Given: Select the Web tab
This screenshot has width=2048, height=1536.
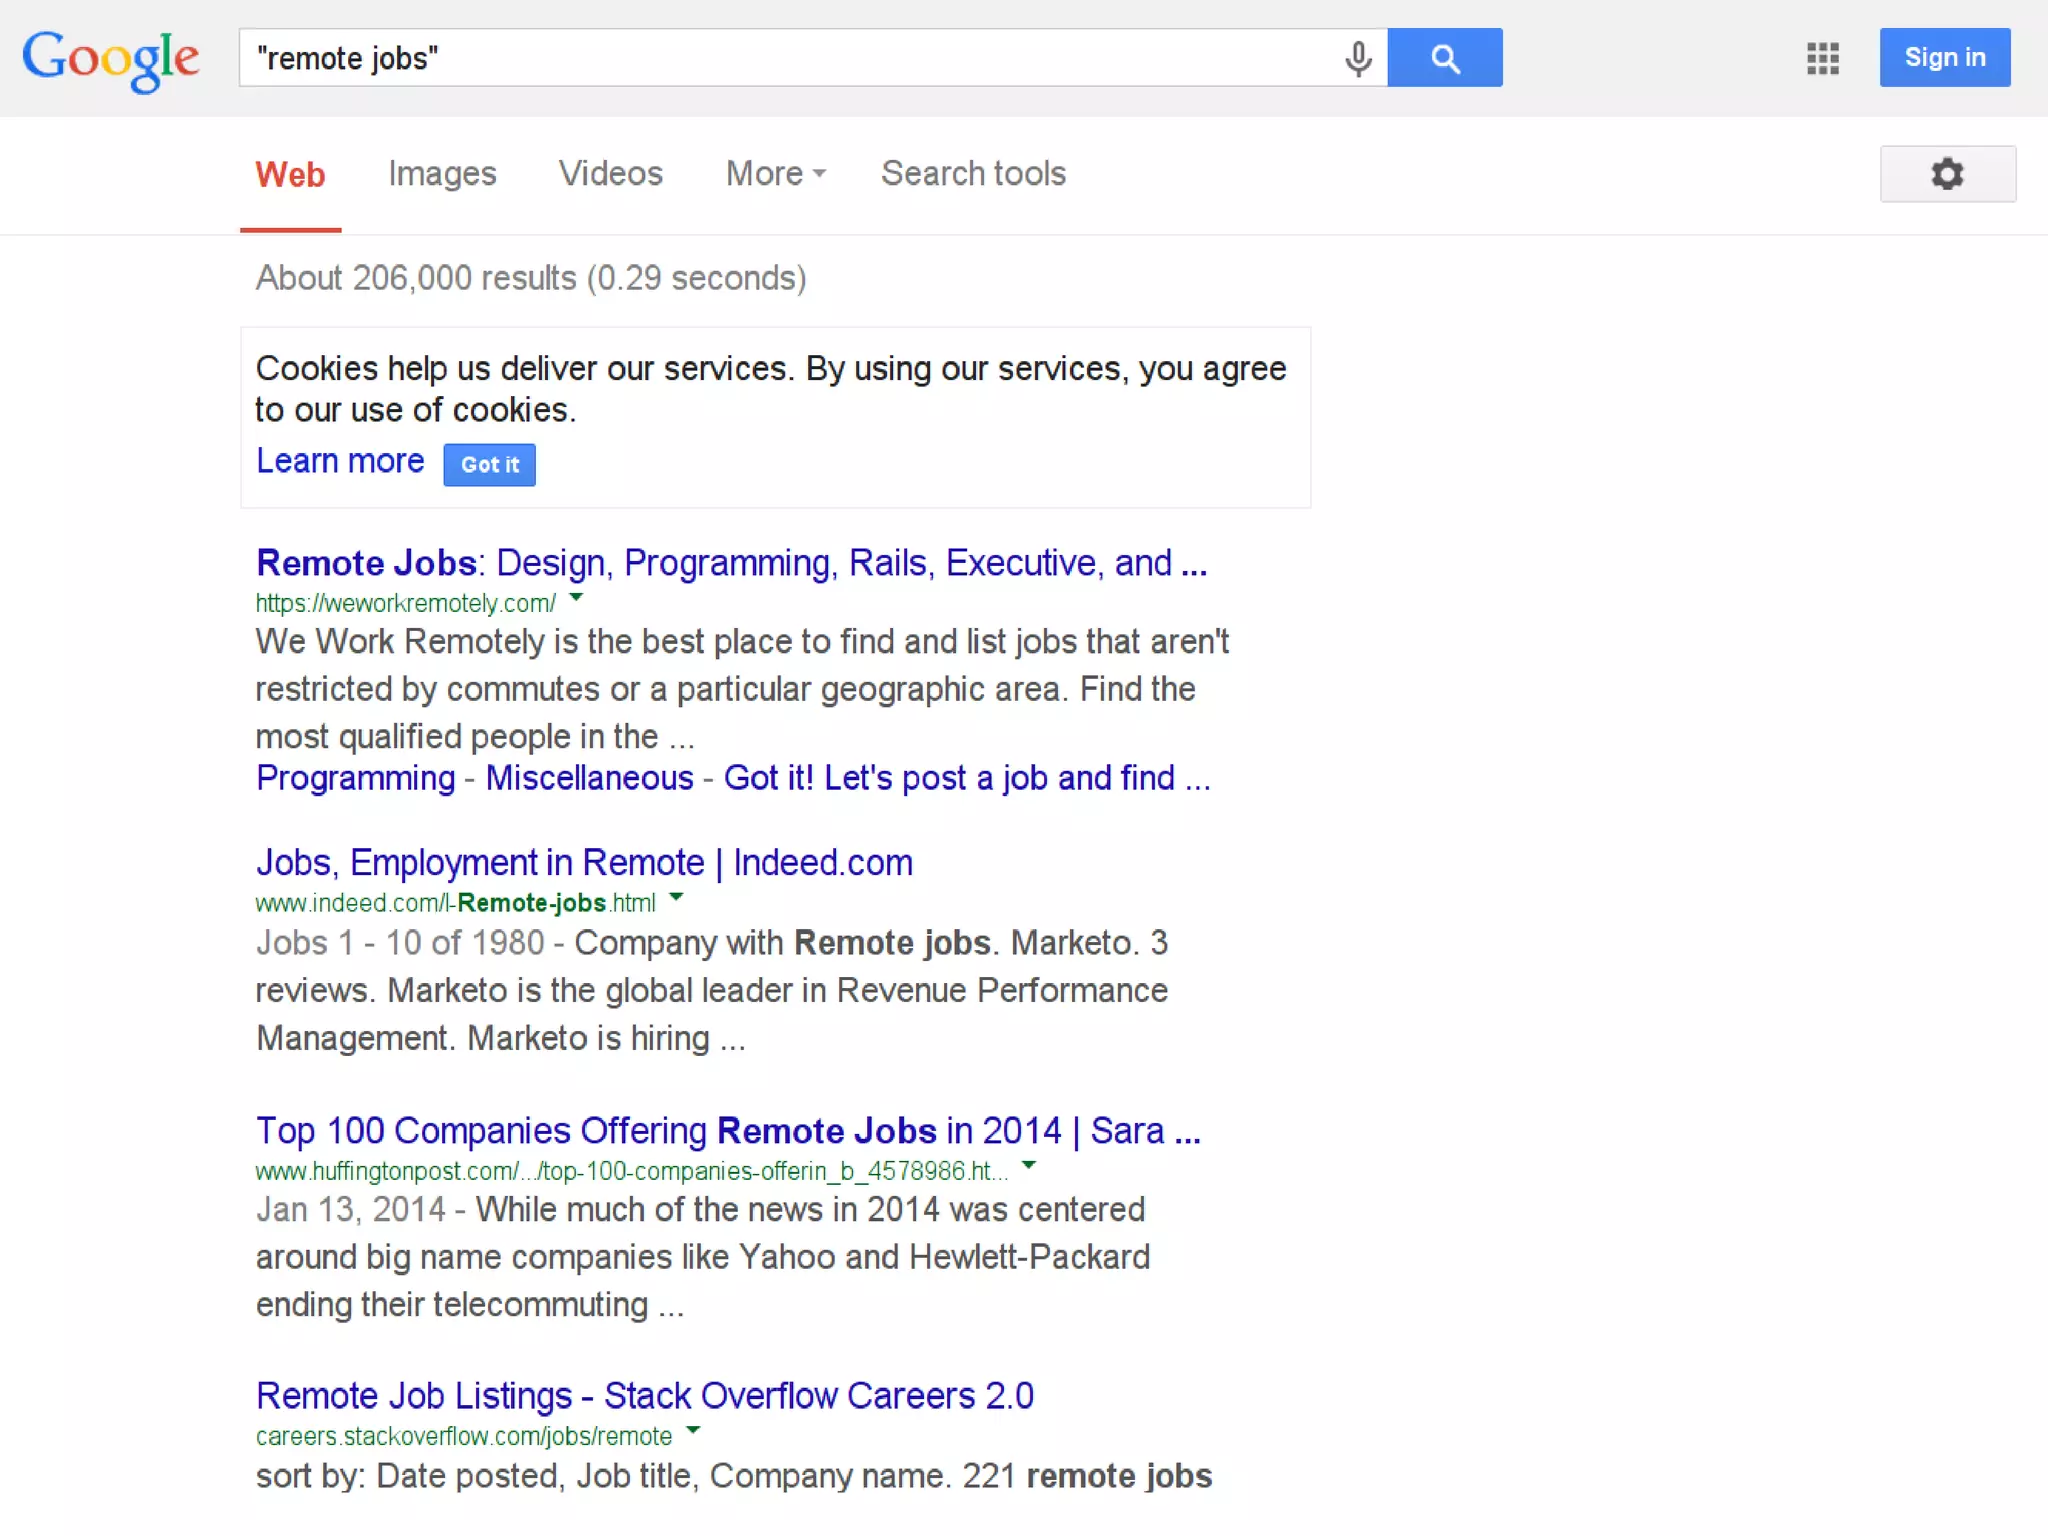Looking at the screenshot, I should tap(290, 174).
